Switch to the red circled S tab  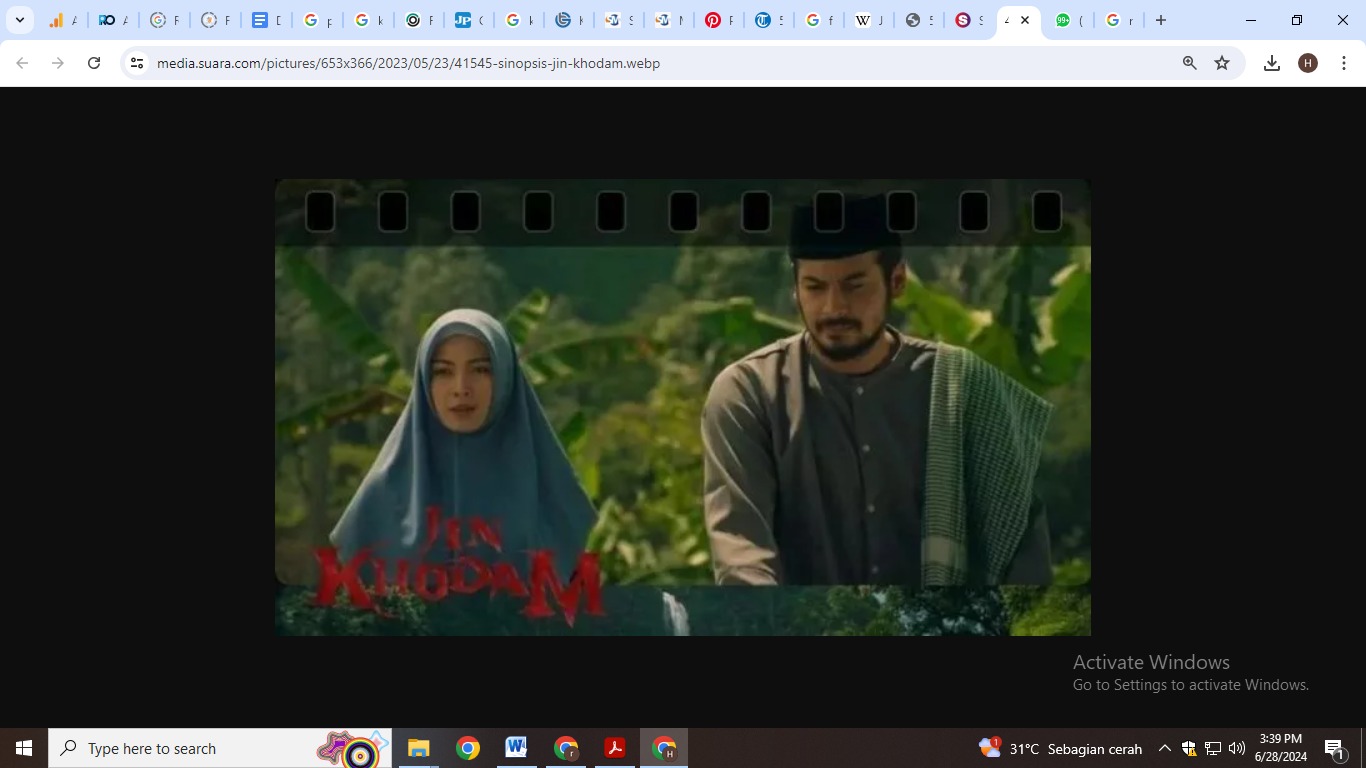coord(968,20)
